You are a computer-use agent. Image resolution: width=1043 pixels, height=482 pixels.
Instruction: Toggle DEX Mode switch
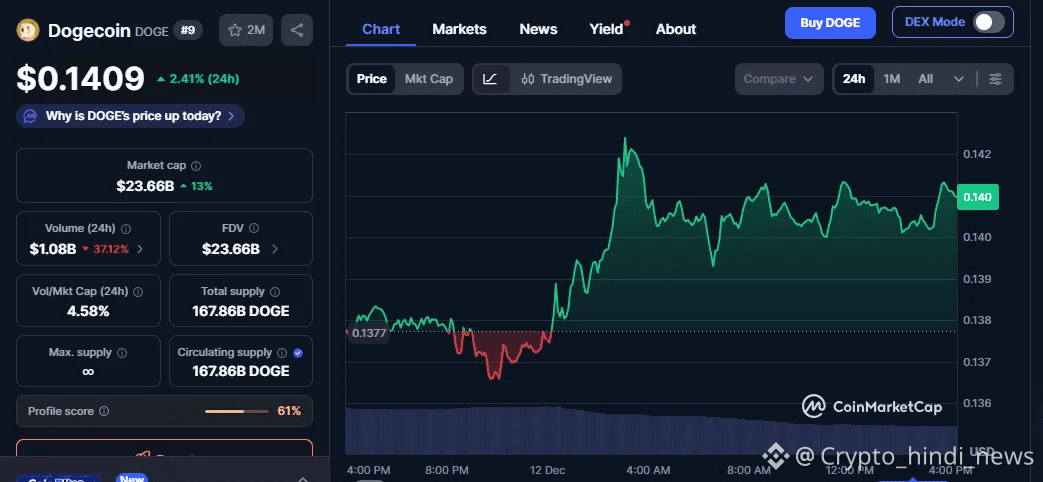click(x=988, y=22)
